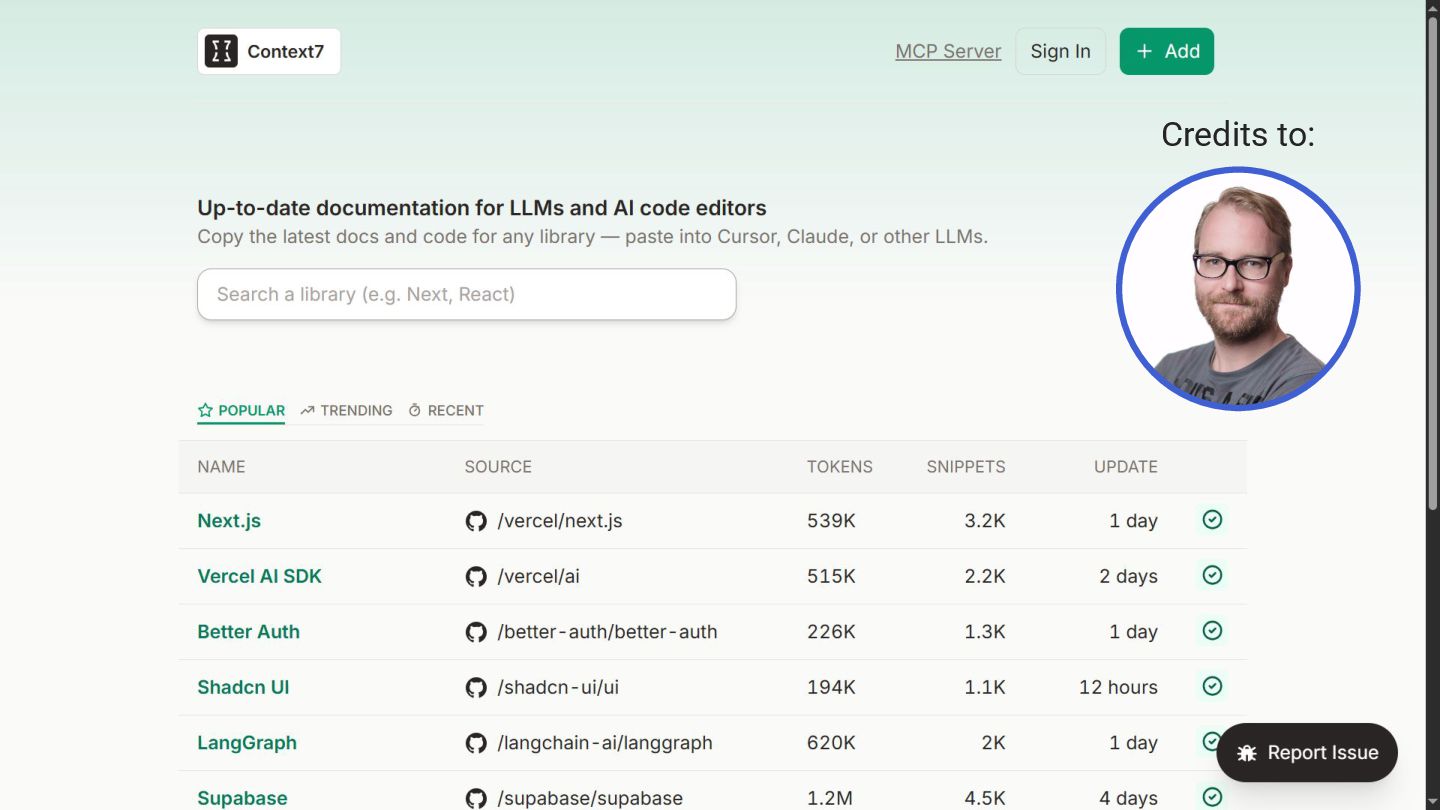Open the LangGraph library link
This screenshot has width=1440, height=810.
coord(247,743)
